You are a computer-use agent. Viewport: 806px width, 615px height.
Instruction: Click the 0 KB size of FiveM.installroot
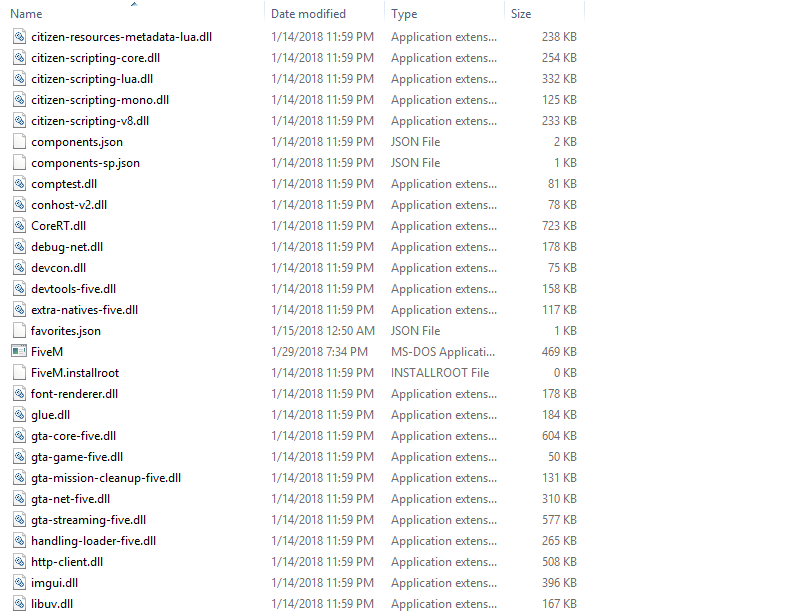(565, 373)
